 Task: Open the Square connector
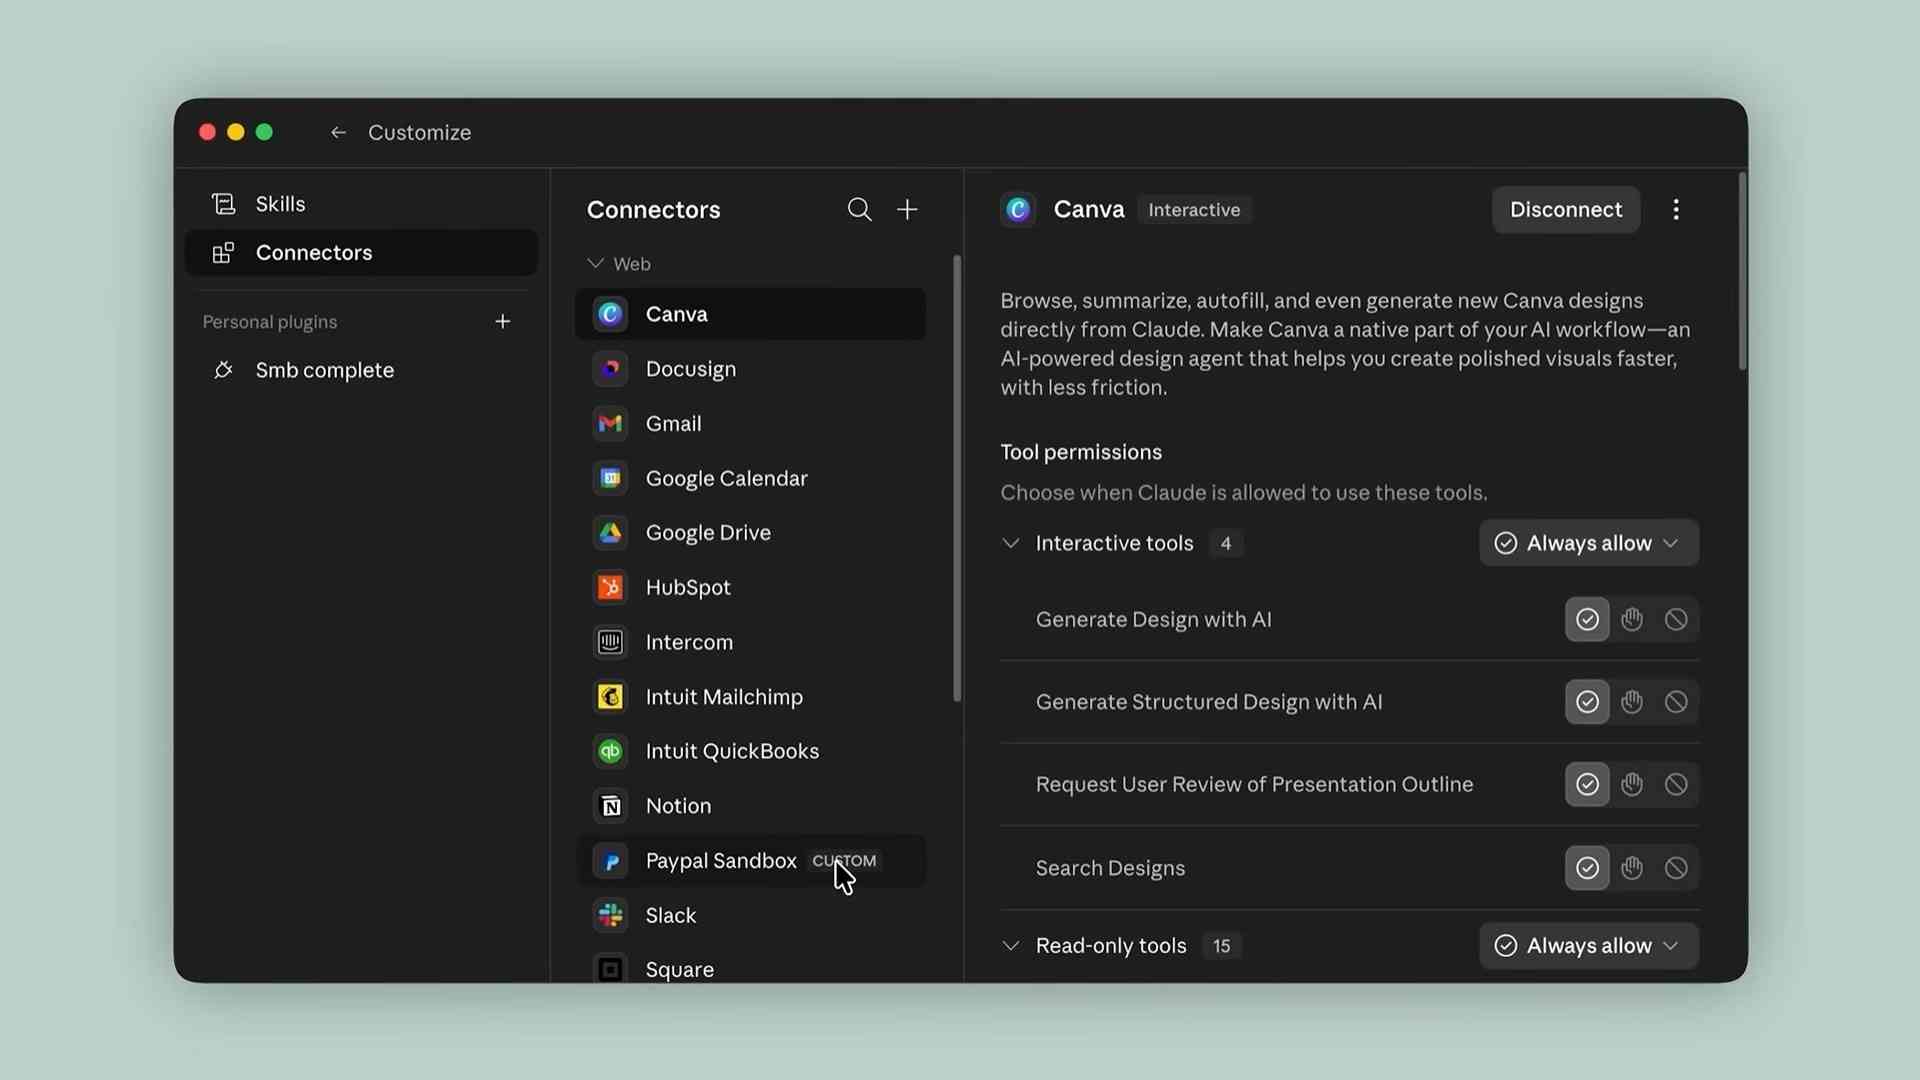click(750, 969)
